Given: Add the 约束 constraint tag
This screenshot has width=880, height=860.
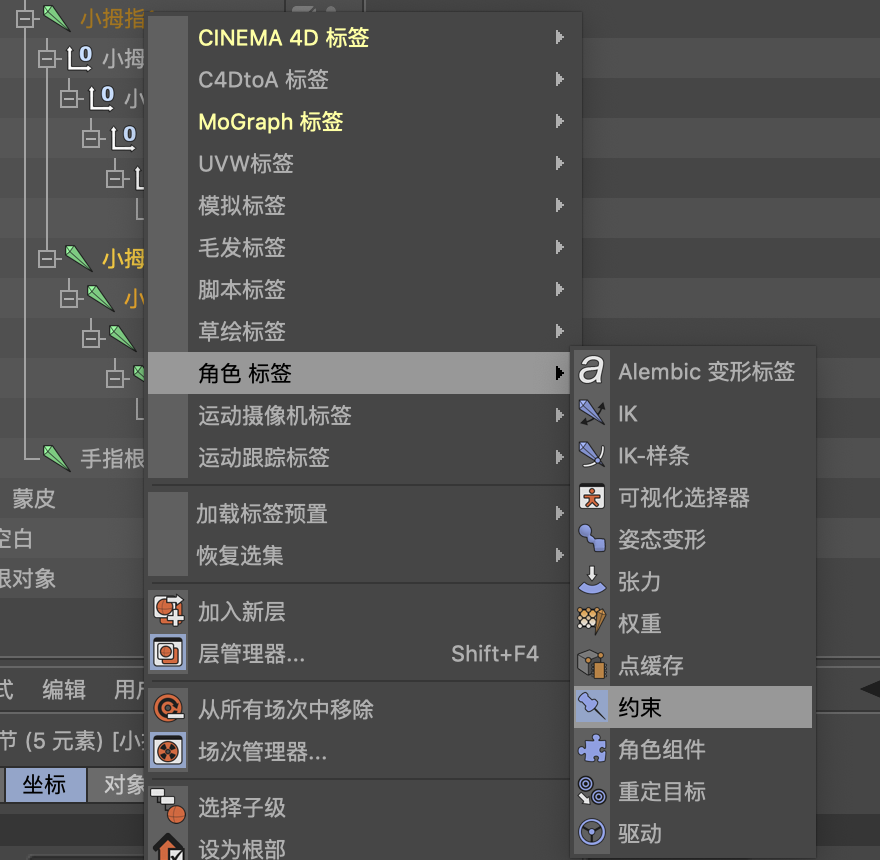Looking at the screenshot, I should tap(693, 707).
